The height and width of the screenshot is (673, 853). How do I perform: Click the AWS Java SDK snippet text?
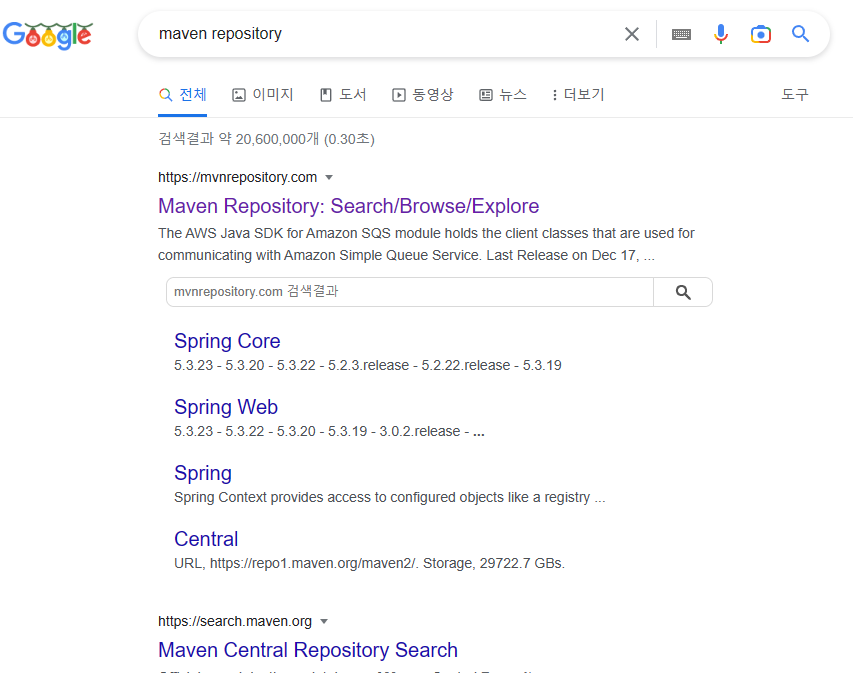[426, 244]
